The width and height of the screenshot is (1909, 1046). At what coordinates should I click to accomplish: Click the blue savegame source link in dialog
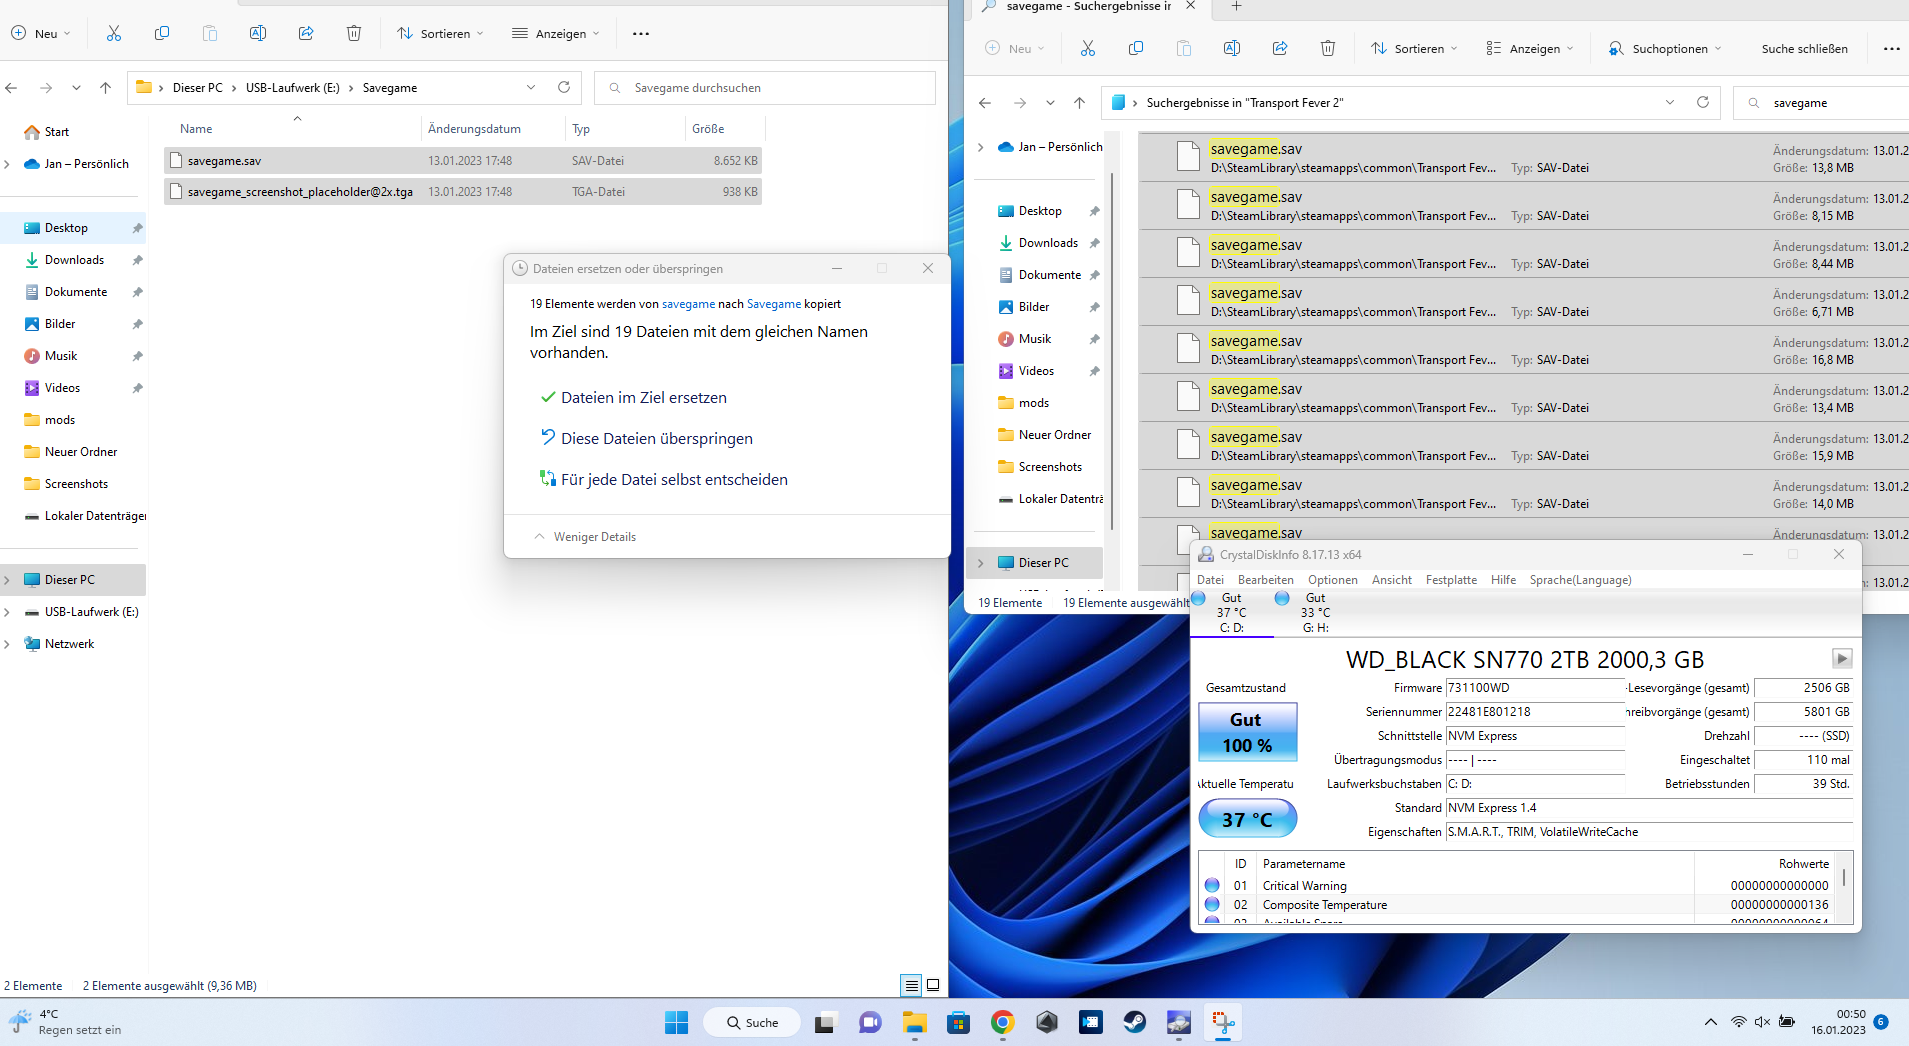point(688,304)
